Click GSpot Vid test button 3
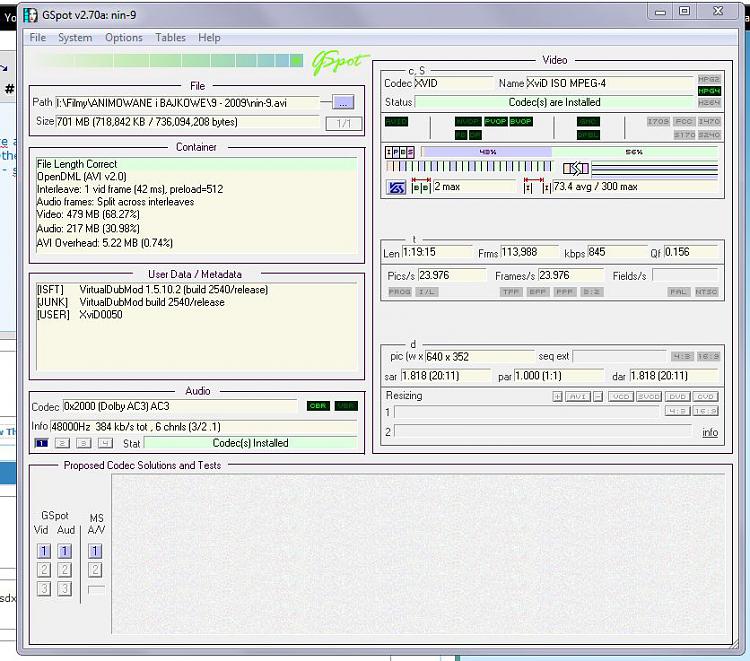750x661 pixels. tap(44, 588)
